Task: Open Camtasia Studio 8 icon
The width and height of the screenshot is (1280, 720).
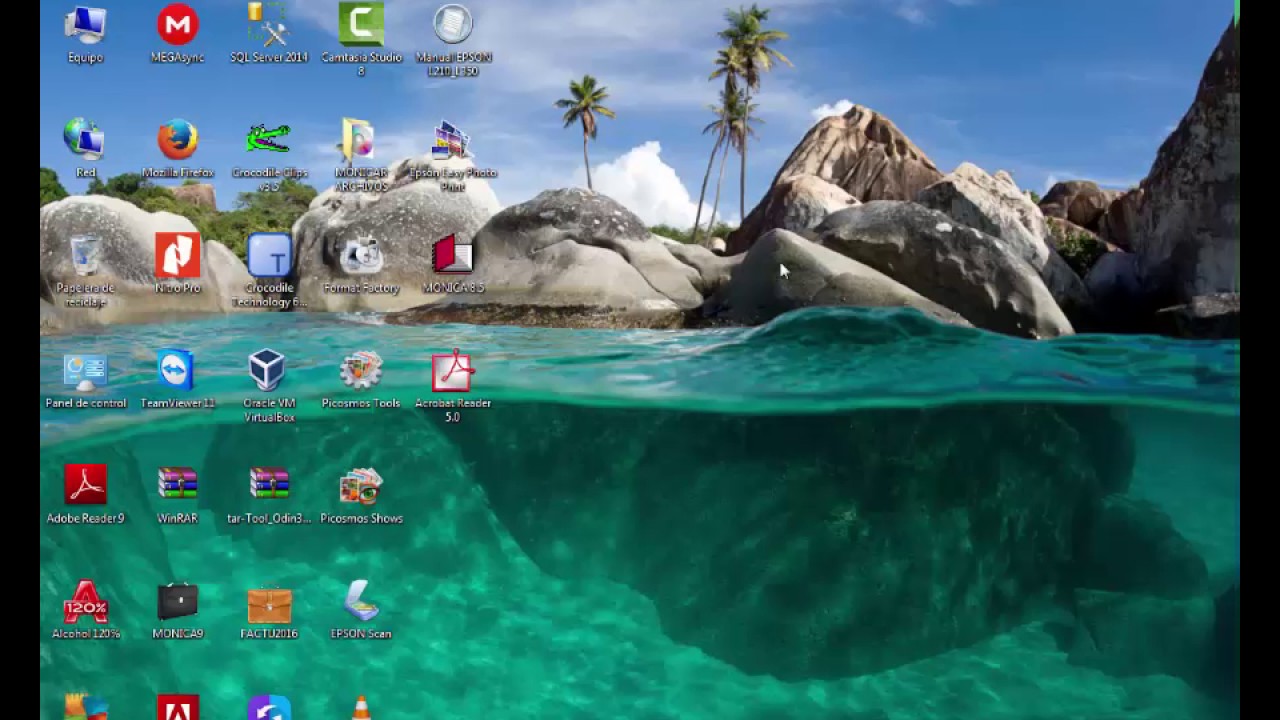Action: 361,27
